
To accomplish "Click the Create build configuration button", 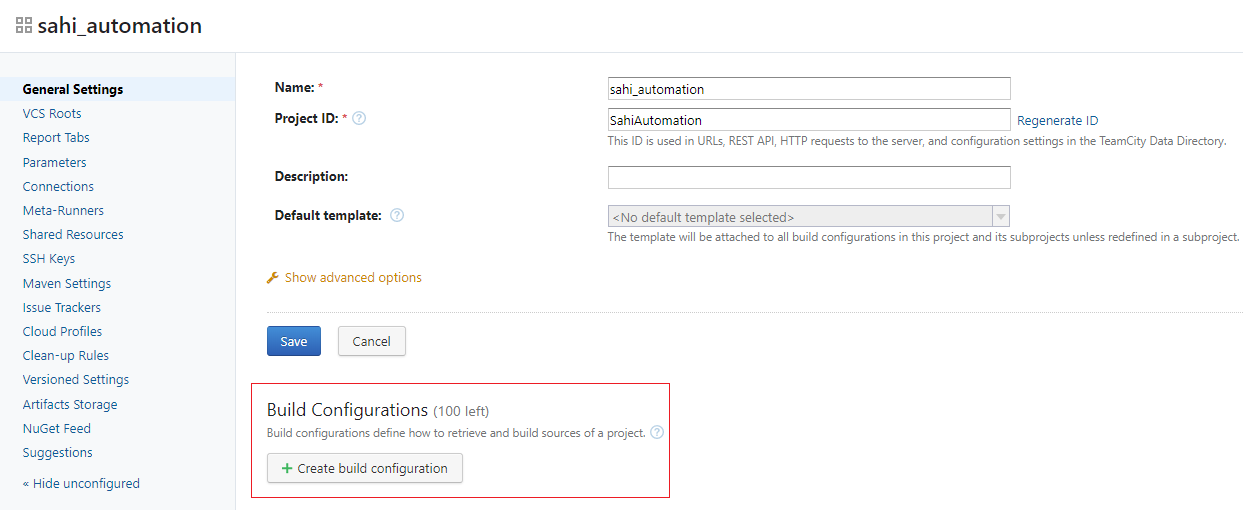I will 365,468.
